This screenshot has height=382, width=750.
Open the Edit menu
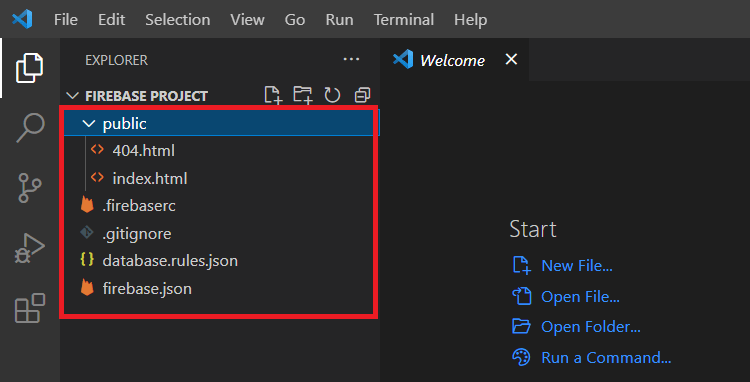pyautogui.click(x=111, y=20)
